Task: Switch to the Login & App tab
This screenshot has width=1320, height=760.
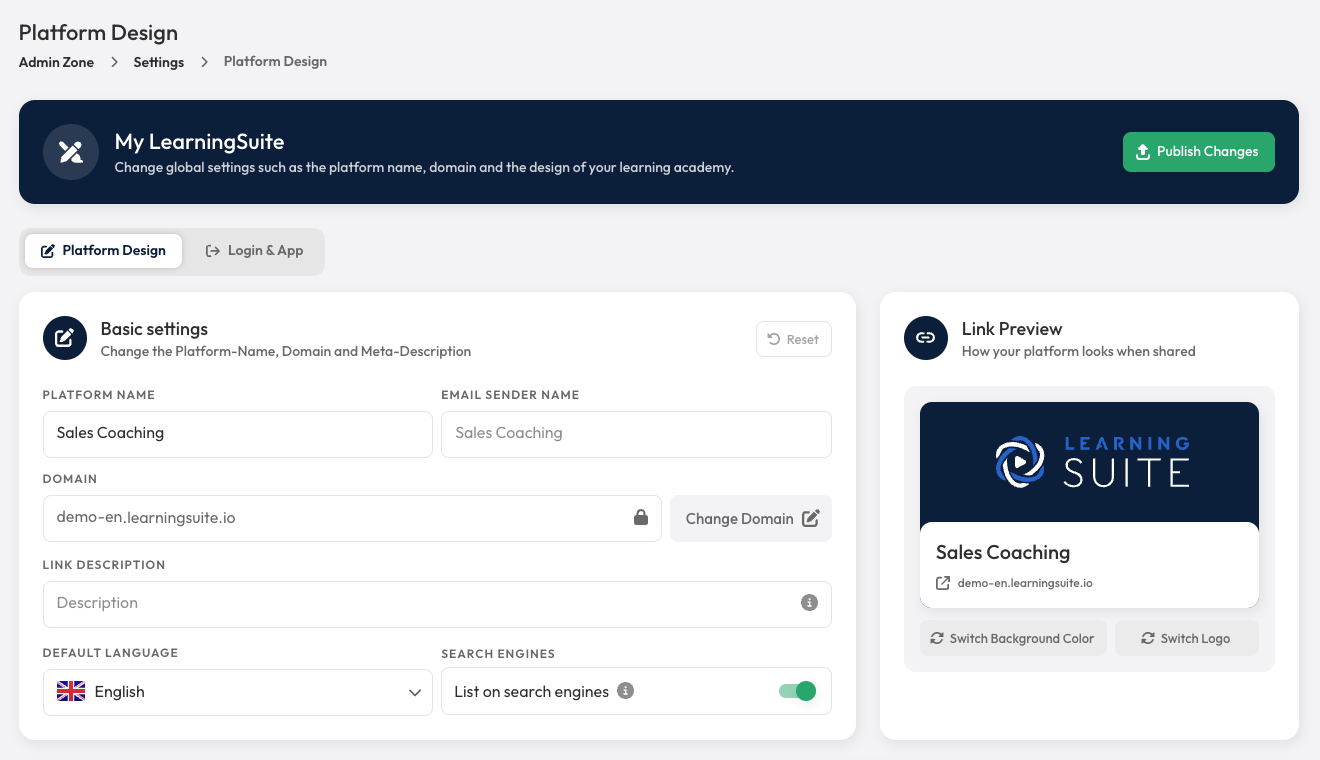Action: [x=254, y=250]
